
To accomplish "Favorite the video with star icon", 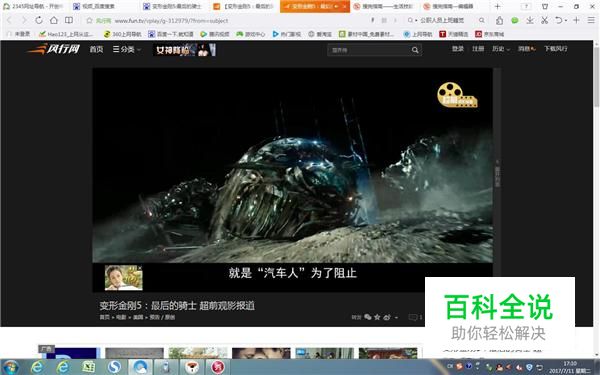I will (x=377, y=317).
